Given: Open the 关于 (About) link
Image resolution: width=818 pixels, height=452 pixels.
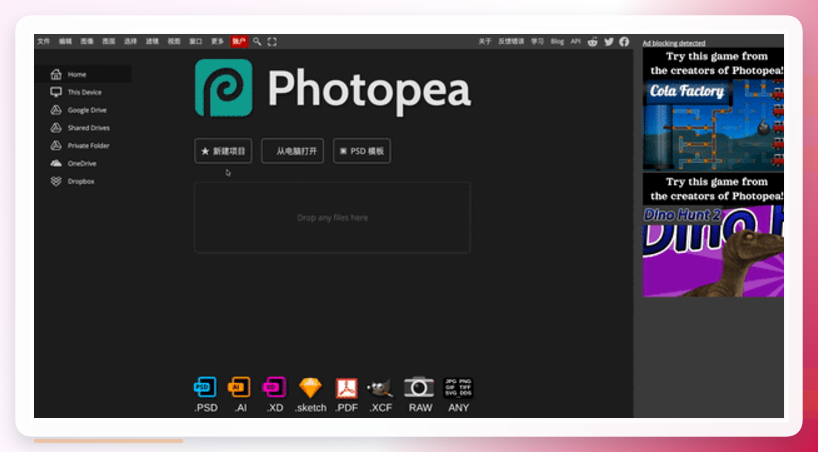Looking at the screenshot, I should click(x=485, y=42).
